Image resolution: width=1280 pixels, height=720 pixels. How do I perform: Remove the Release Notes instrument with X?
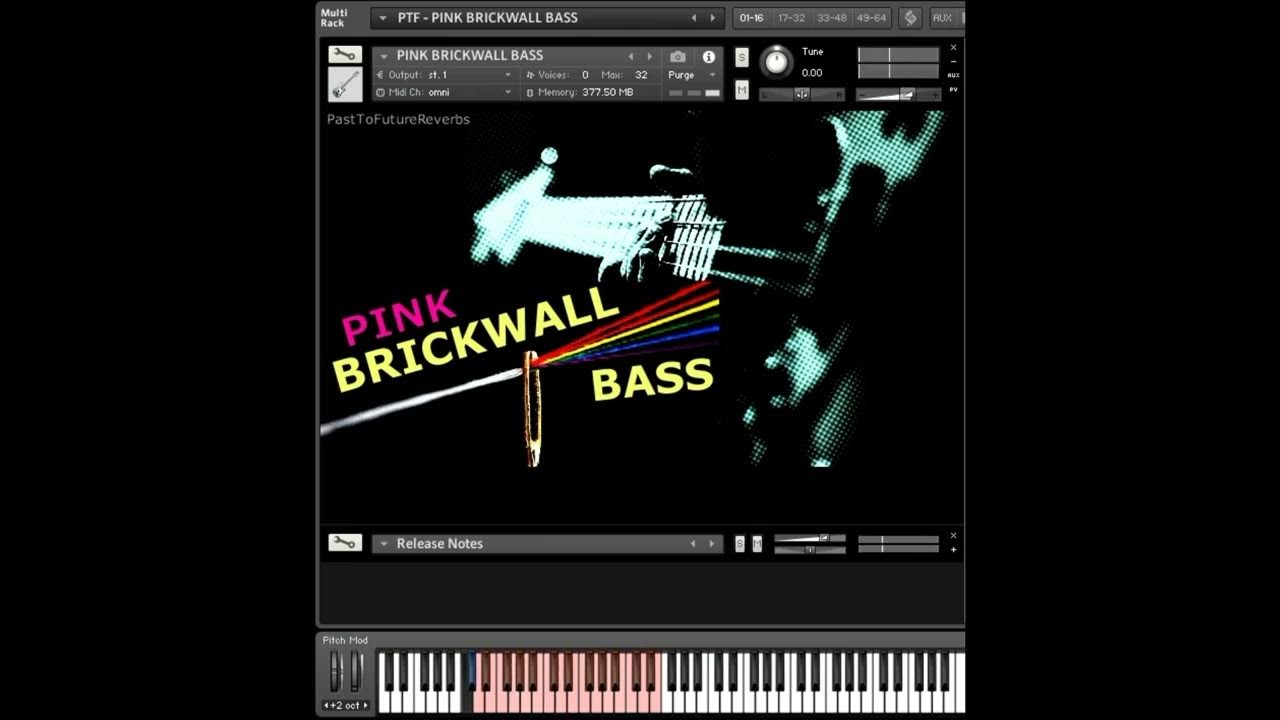pyautogui.click(x=953, y=535)
